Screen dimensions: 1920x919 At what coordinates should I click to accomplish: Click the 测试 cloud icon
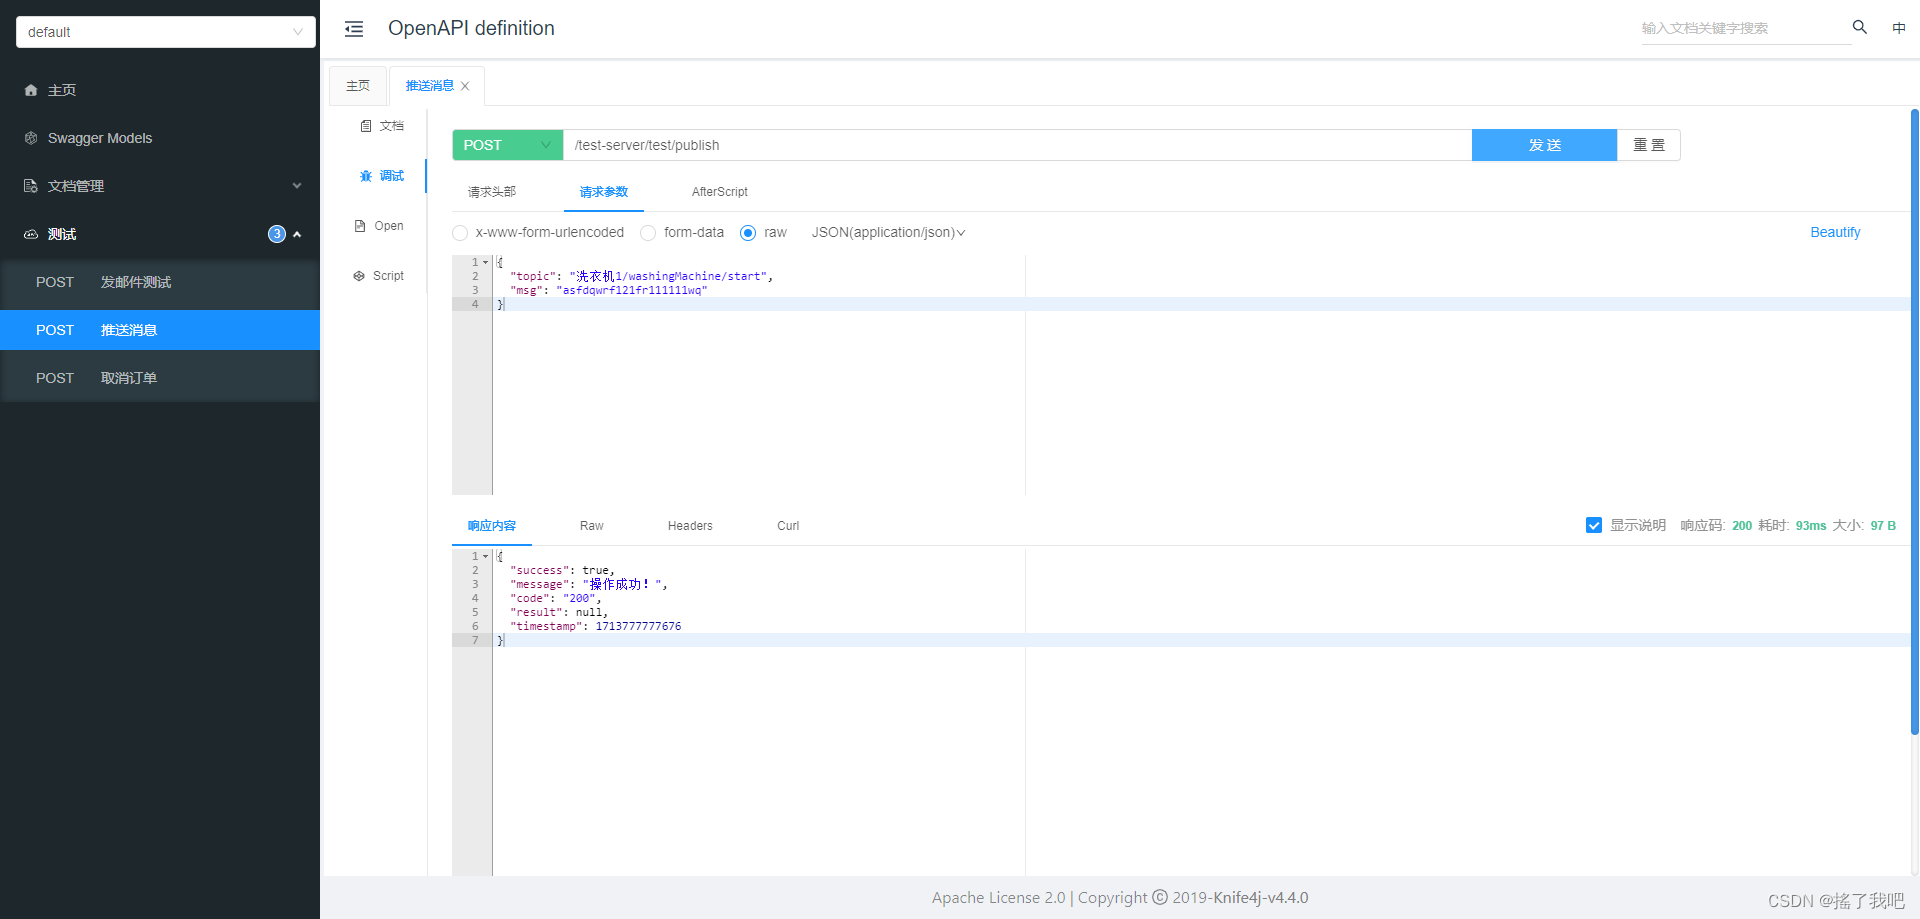click(31, 234)
